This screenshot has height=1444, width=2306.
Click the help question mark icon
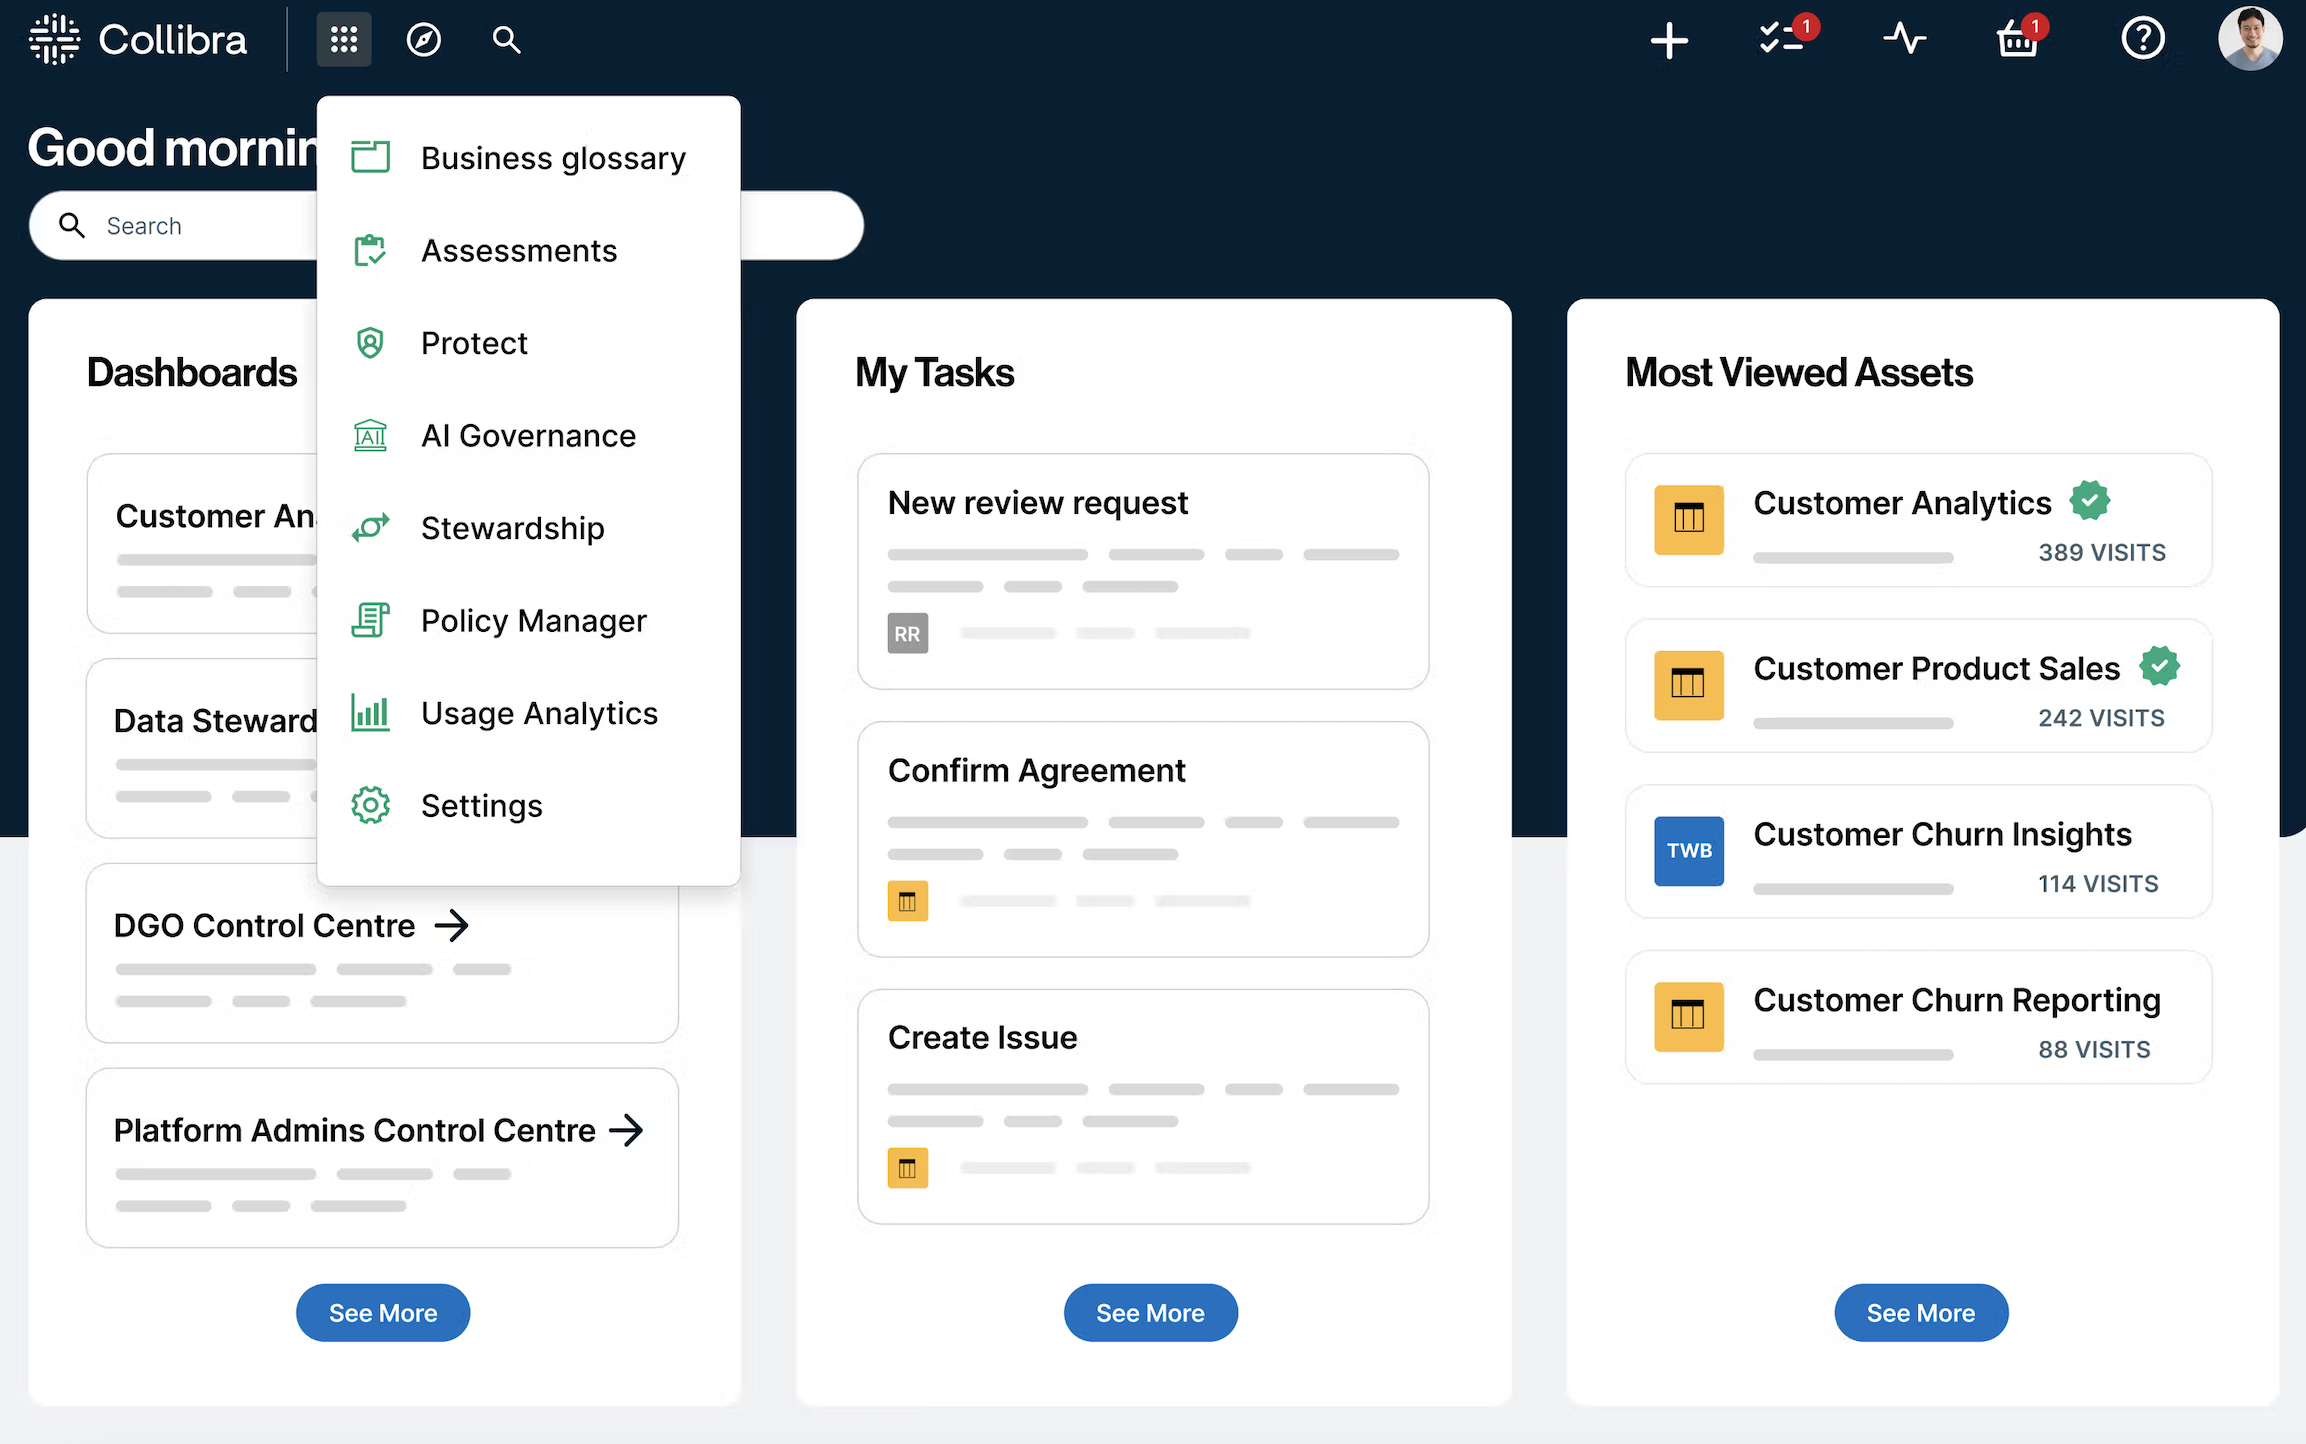tap(2143, 39)
